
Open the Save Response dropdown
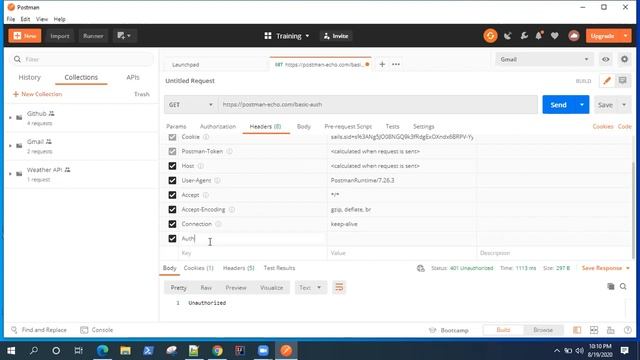point(606,268)
